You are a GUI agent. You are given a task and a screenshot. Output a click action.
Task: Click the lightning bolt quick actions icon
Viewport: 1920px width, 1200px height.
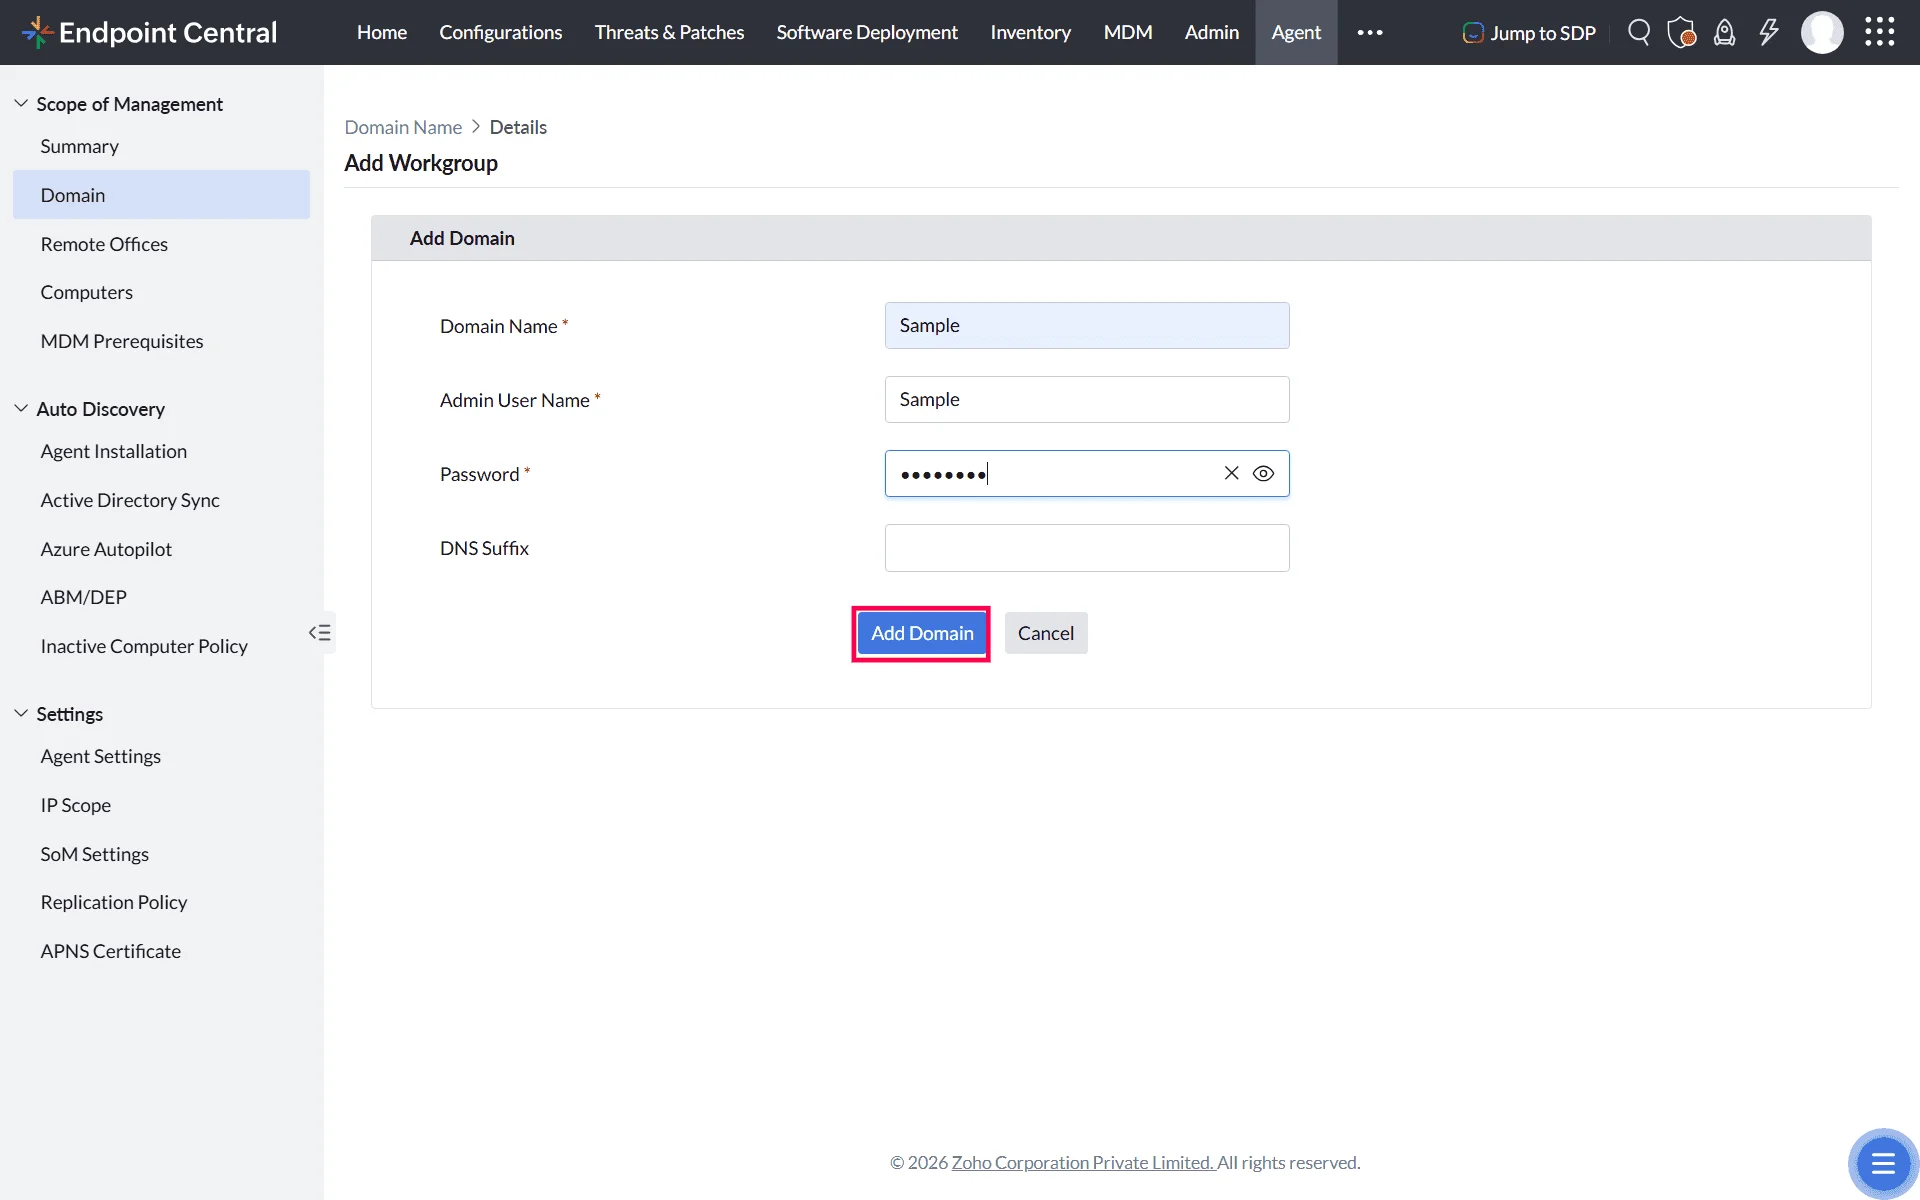(1769, 32)
